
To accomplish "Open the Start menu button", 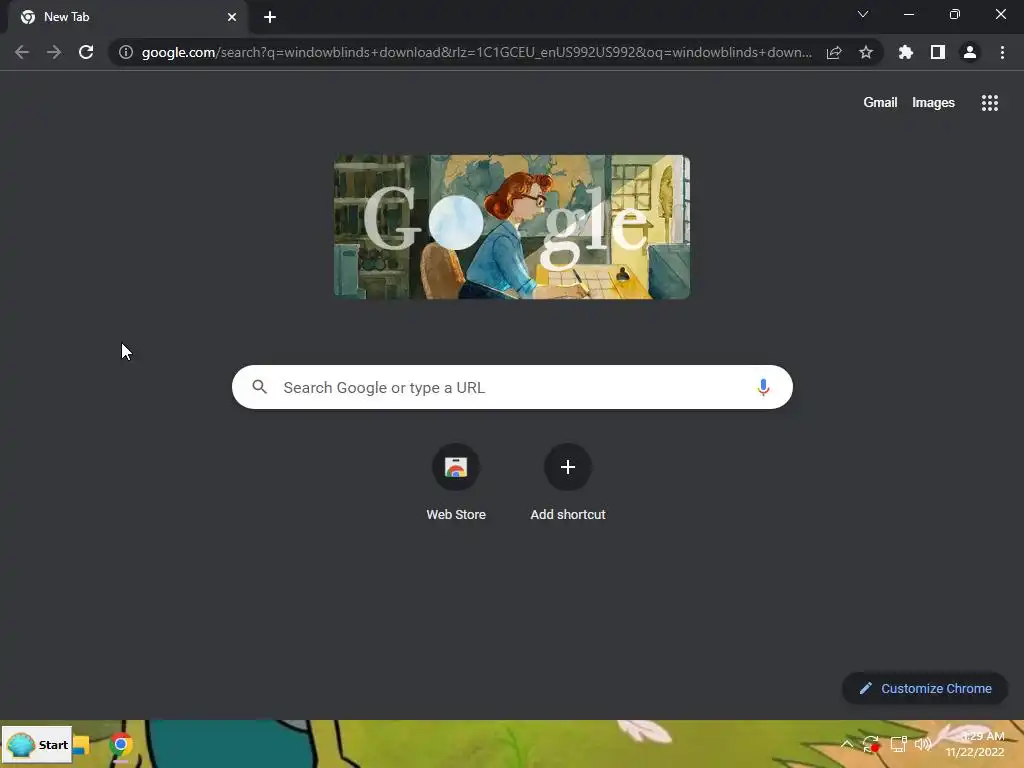I will [37, 744].
